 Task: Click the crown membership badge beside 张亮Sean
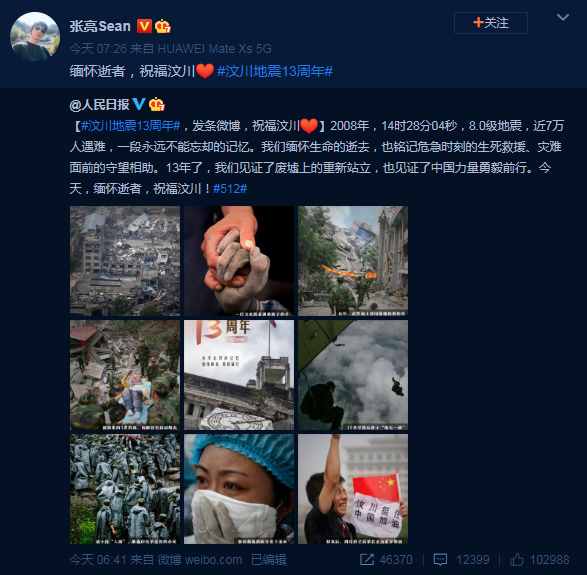pos(162,26)
